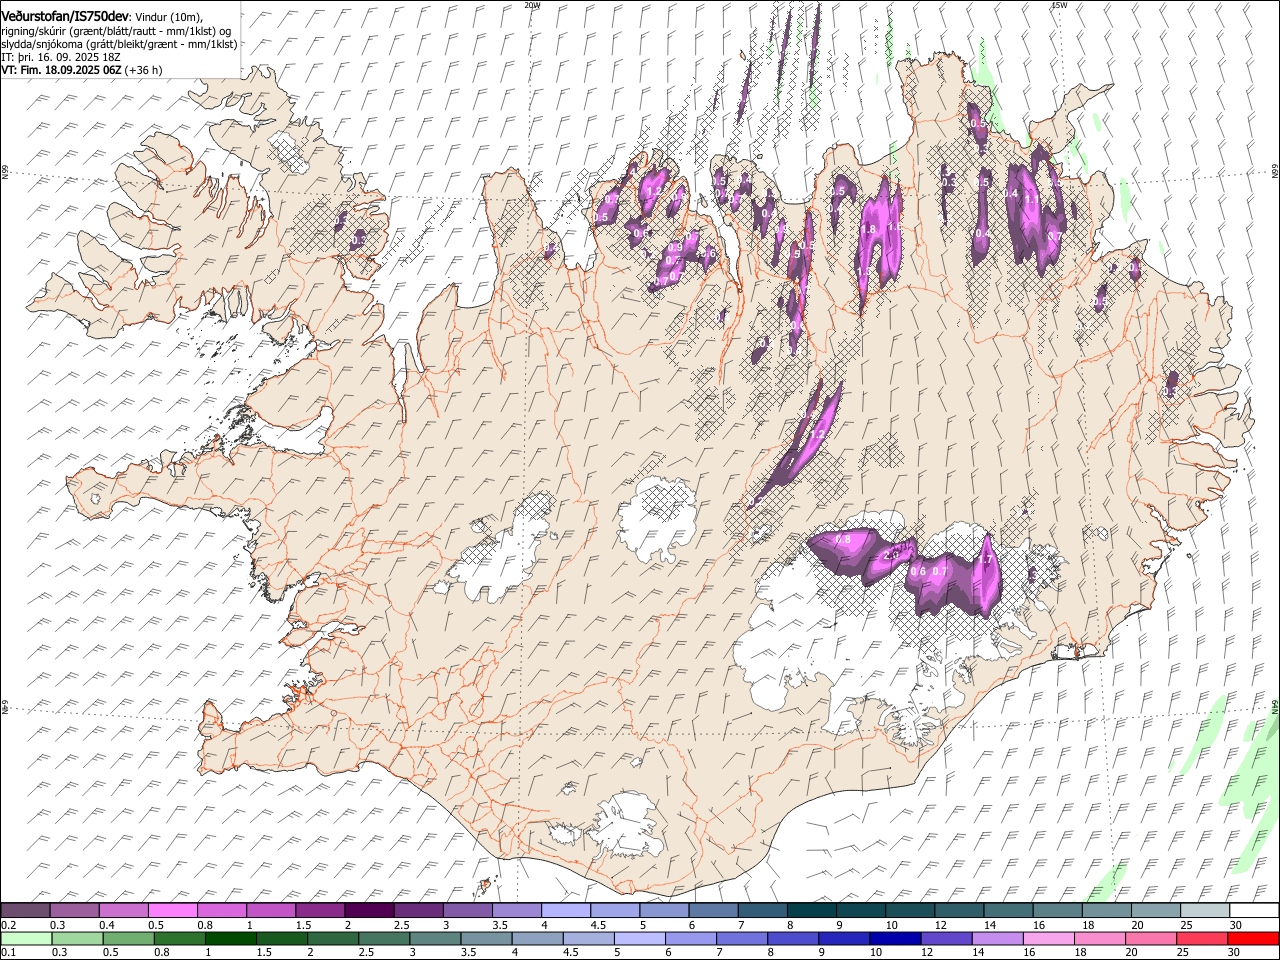Select the pale grey swatch at 25 in top legend
Image resolution: width=1280 pixels, height=960 pixels.
pyautogui.click(x=1205, y=911)
